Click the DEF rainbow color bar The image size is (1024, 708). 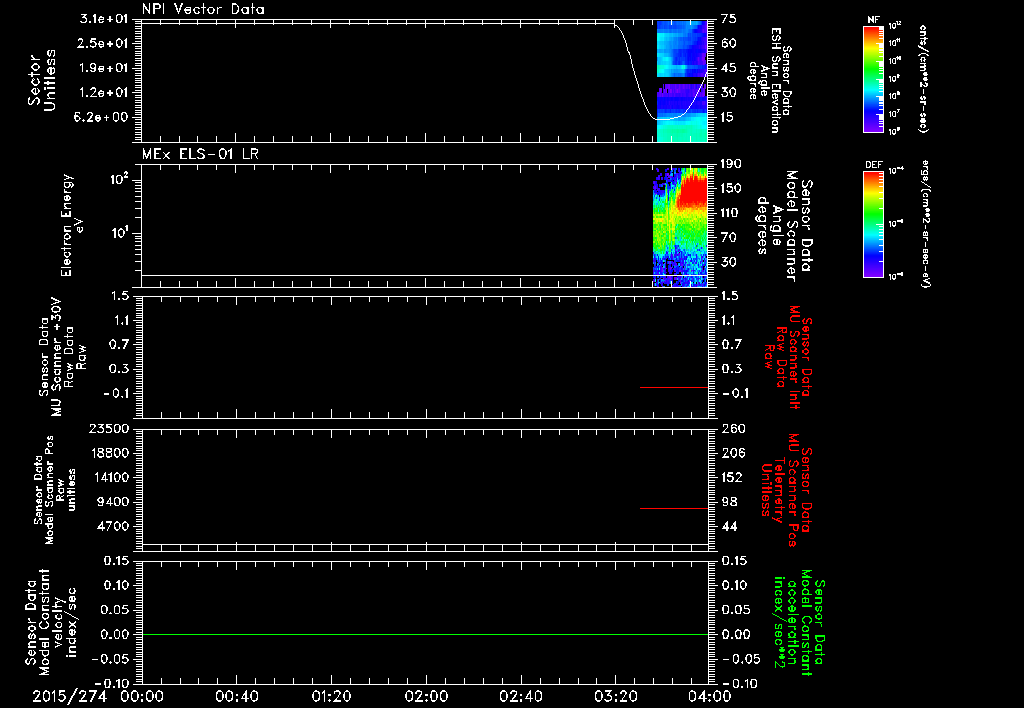point(873,224)
